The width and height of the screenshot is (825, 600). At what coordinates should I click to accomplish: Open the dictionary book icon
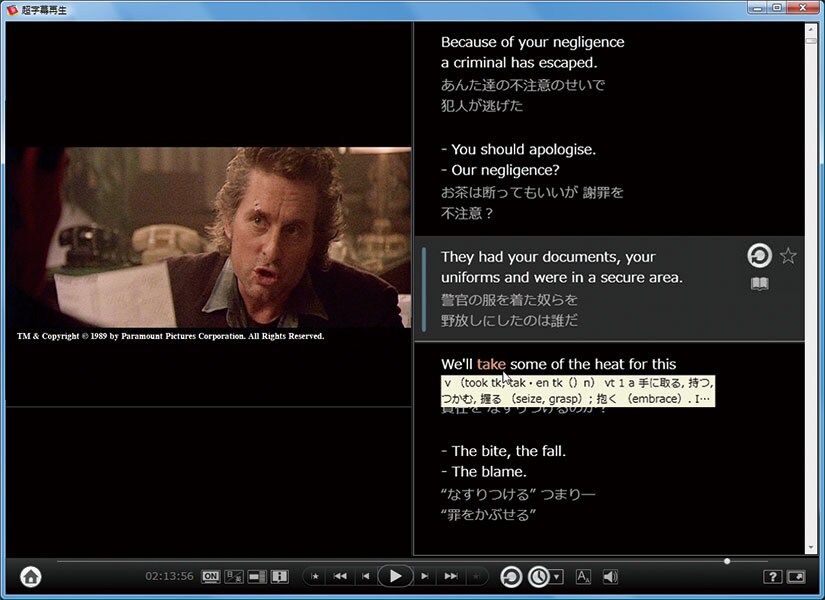[759, 284]
